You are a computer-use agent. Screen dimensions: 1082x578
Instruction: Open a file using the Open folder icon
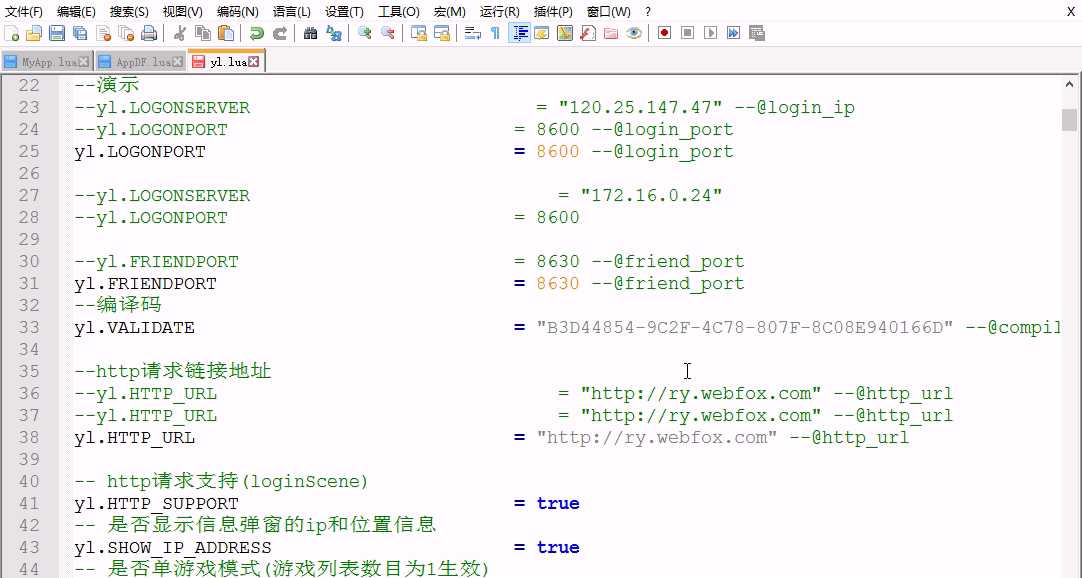point(34,33)
